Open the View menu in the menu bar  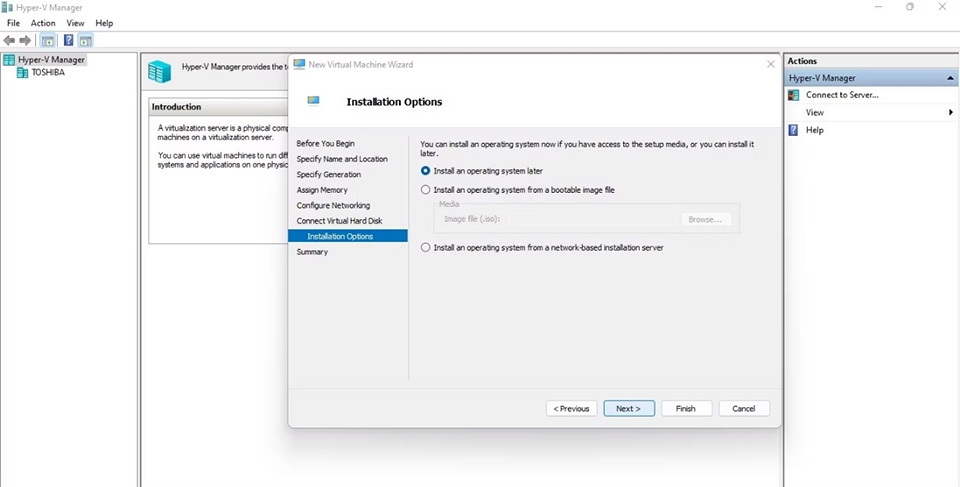click(x=75, y=23)
